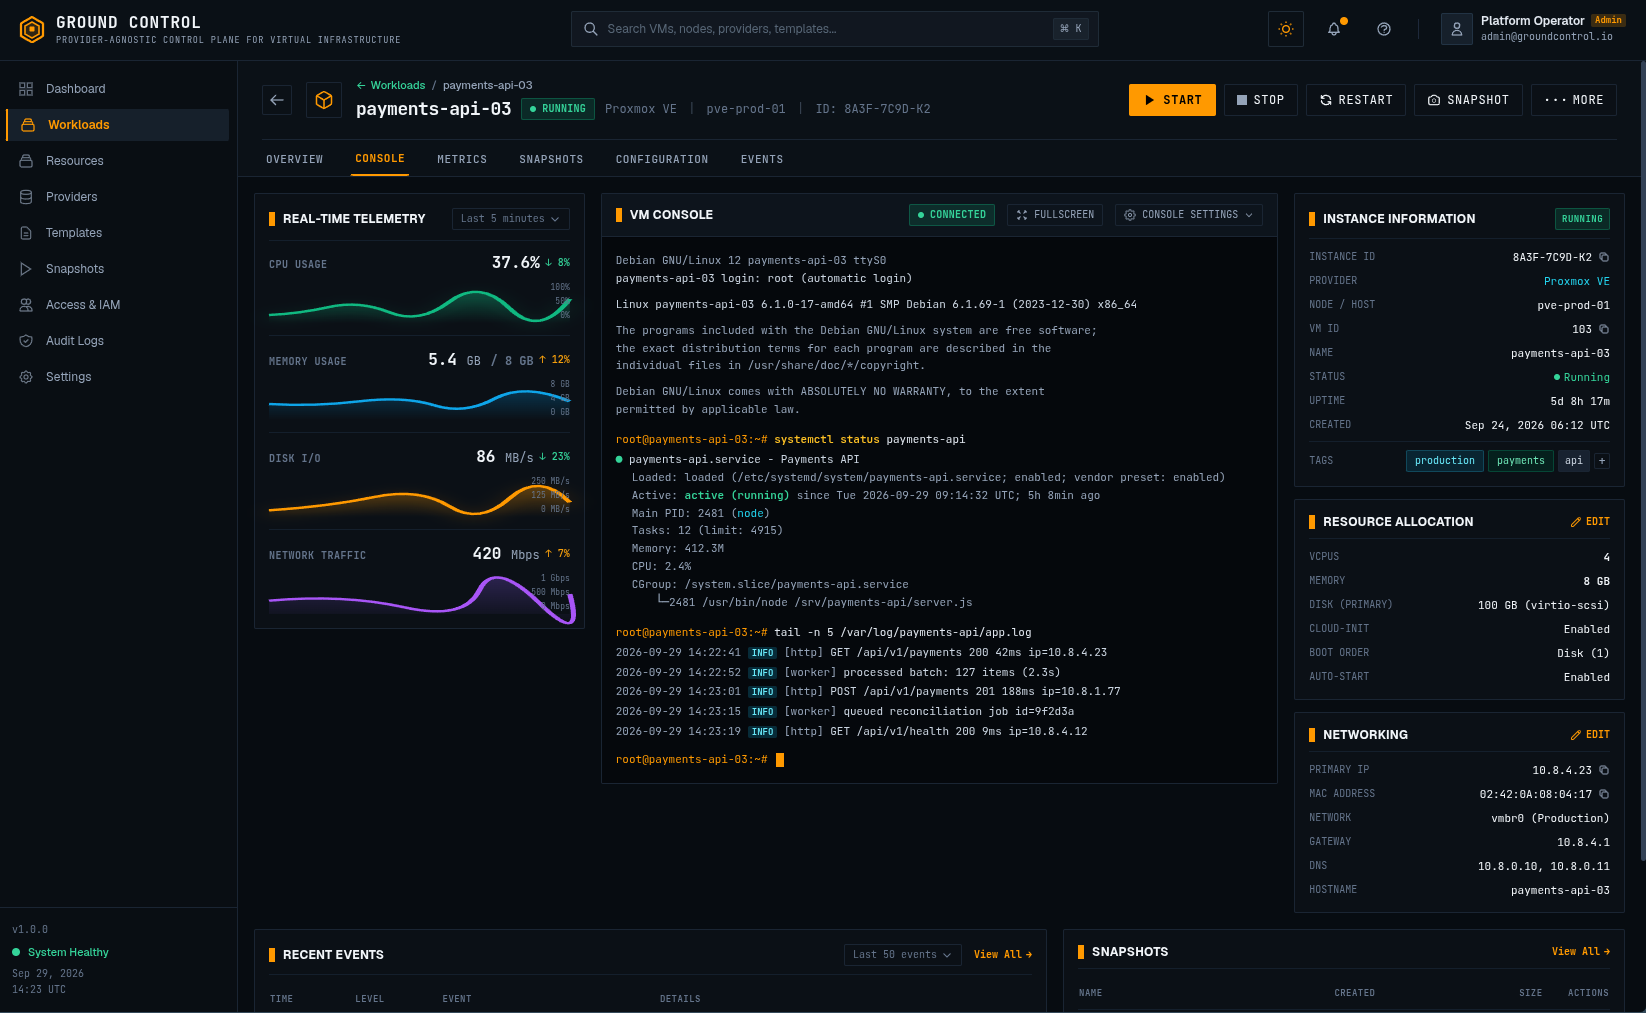View all recent events
The image size is (1646, 1013).
(1003, 955)
